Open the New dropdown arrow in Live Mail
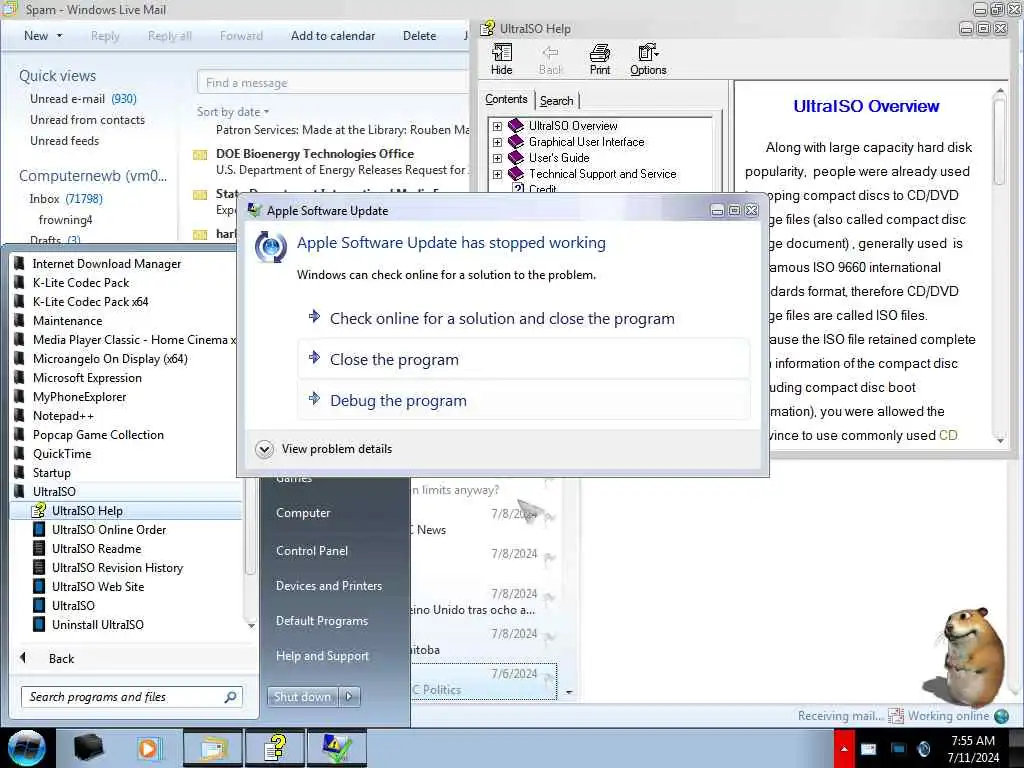The image size is (1024, 768). click(x=60, y=36)
